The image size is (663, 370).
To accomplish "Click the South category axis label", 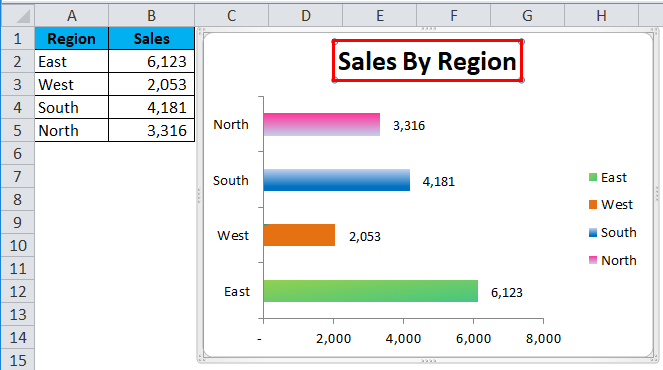I will click(x=231, y=180).
